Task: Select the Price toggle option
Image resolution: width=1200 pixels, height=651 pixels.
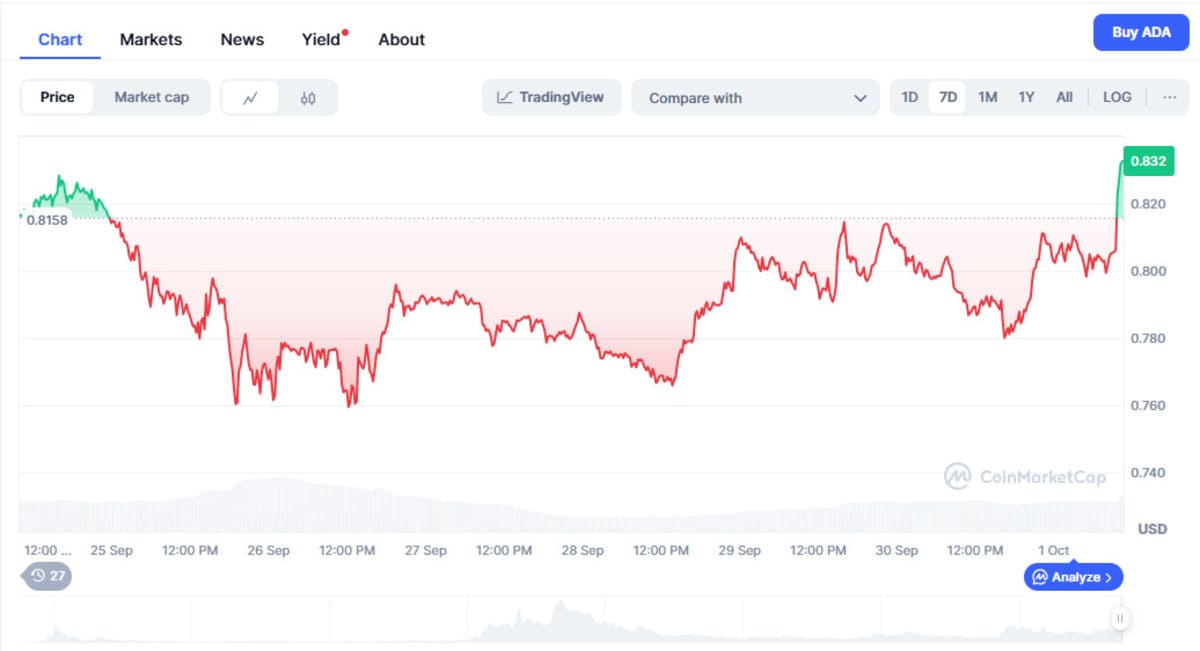Action: click(57, 97)
